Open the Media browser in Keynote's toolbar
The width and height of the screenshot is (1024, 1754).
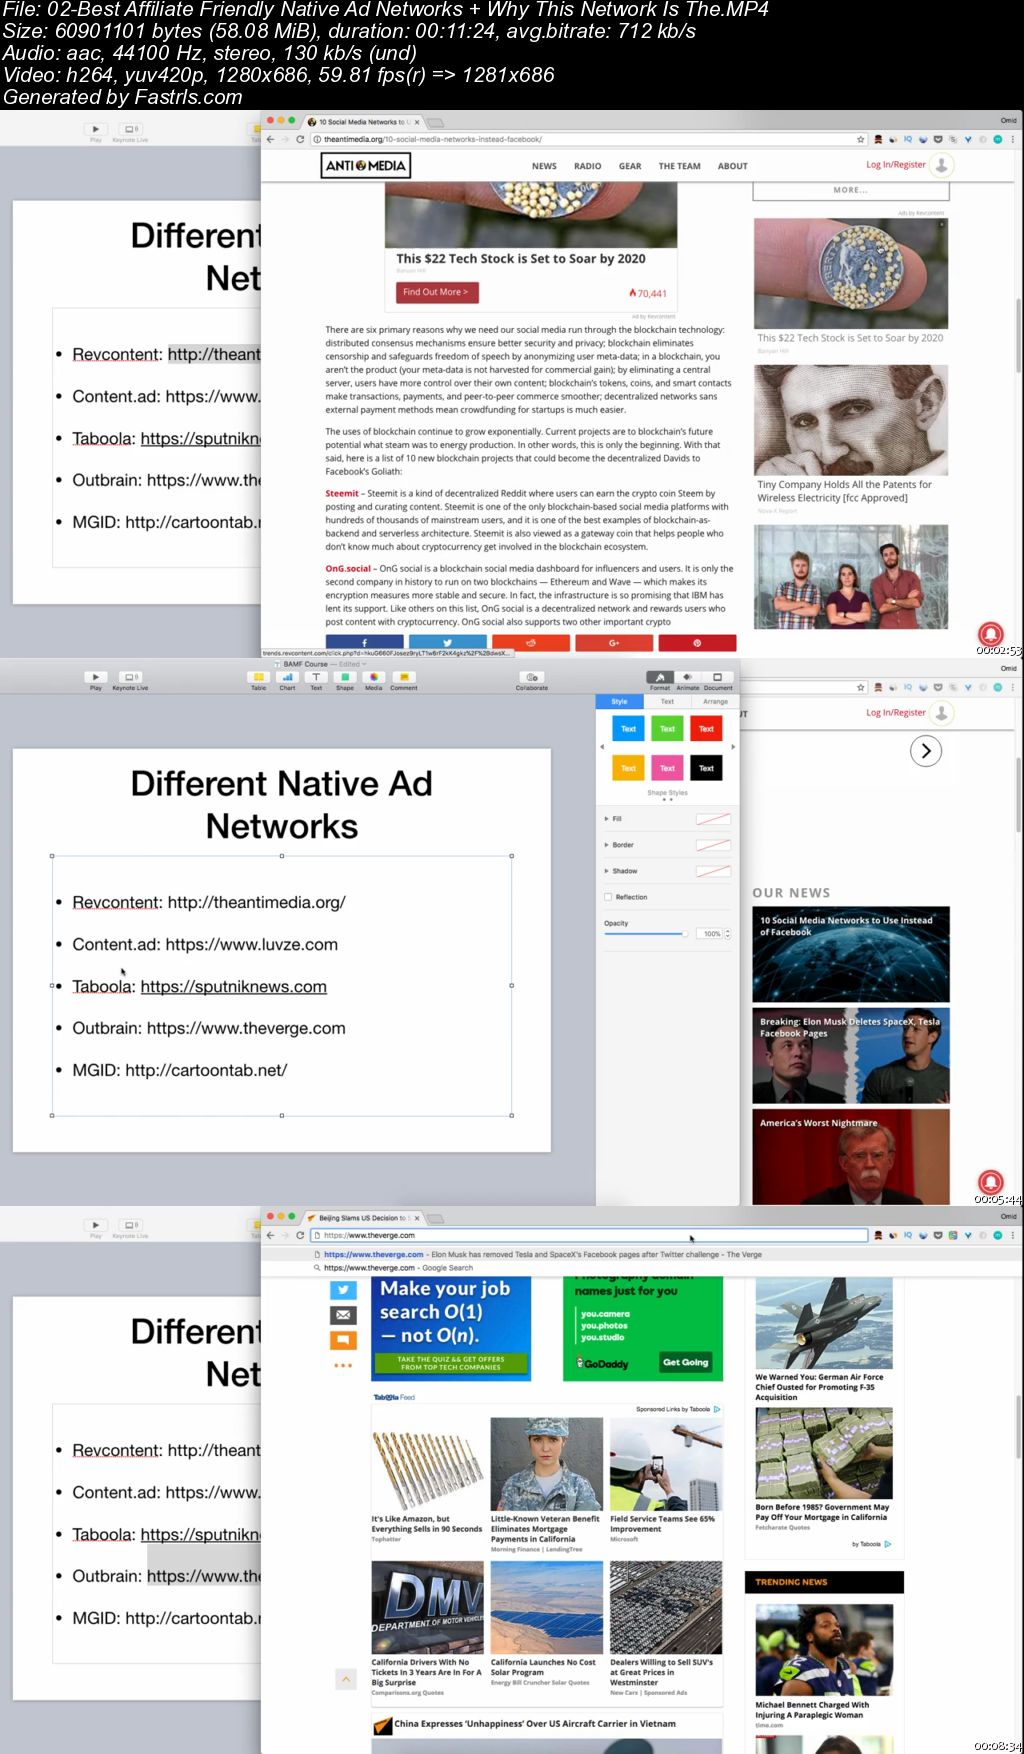[374, 677]
